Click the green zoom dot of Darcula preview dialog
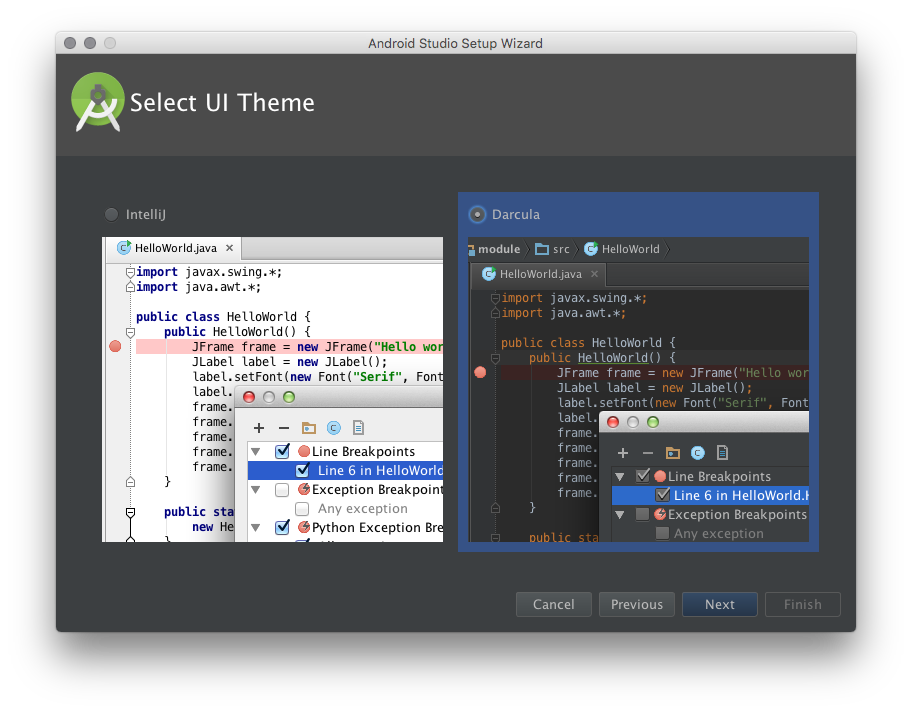Screen dimensions: 912x712 coord(653,422)
